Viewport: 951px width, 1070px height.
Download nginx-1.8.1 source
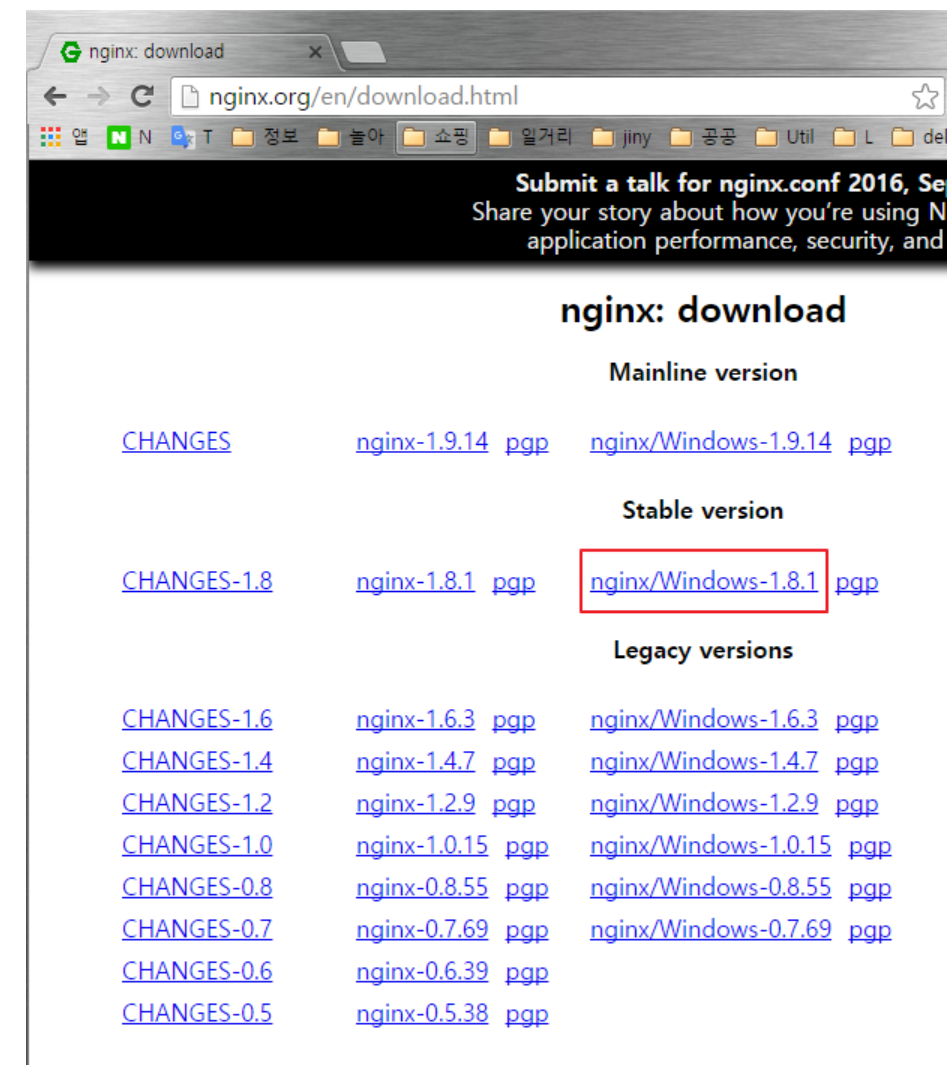click(x=415, y=581)
